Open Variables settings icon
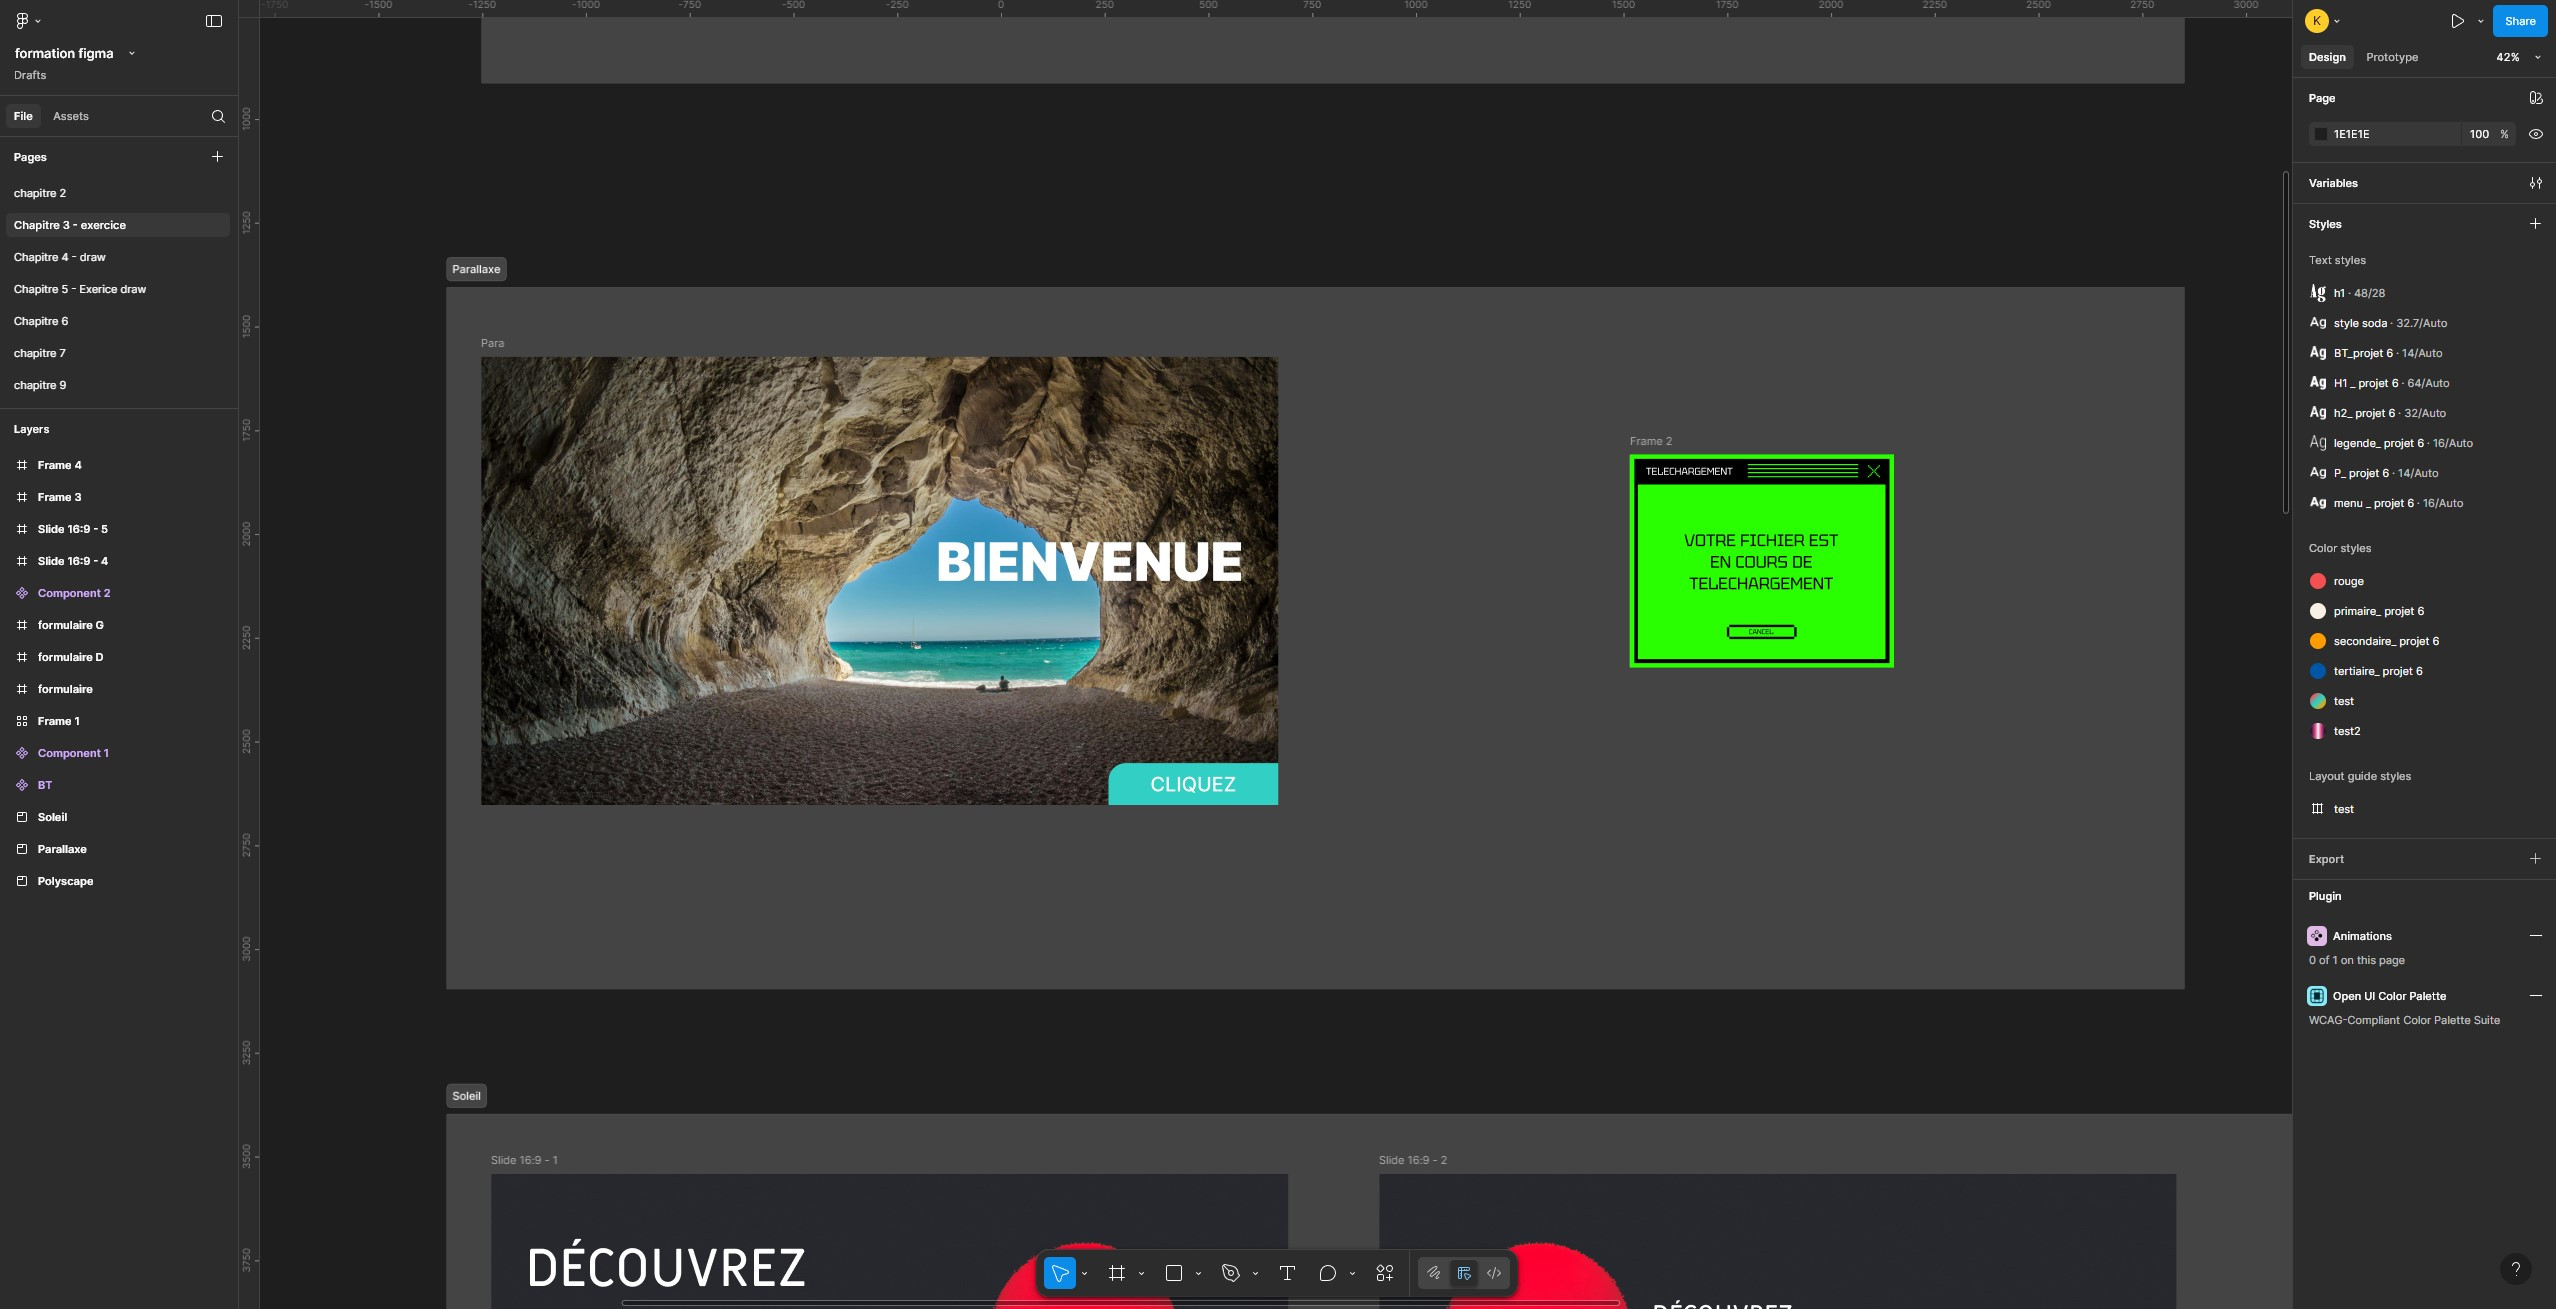The height and width of the screenshot is (1309, 2556). tap(2535, 183)
